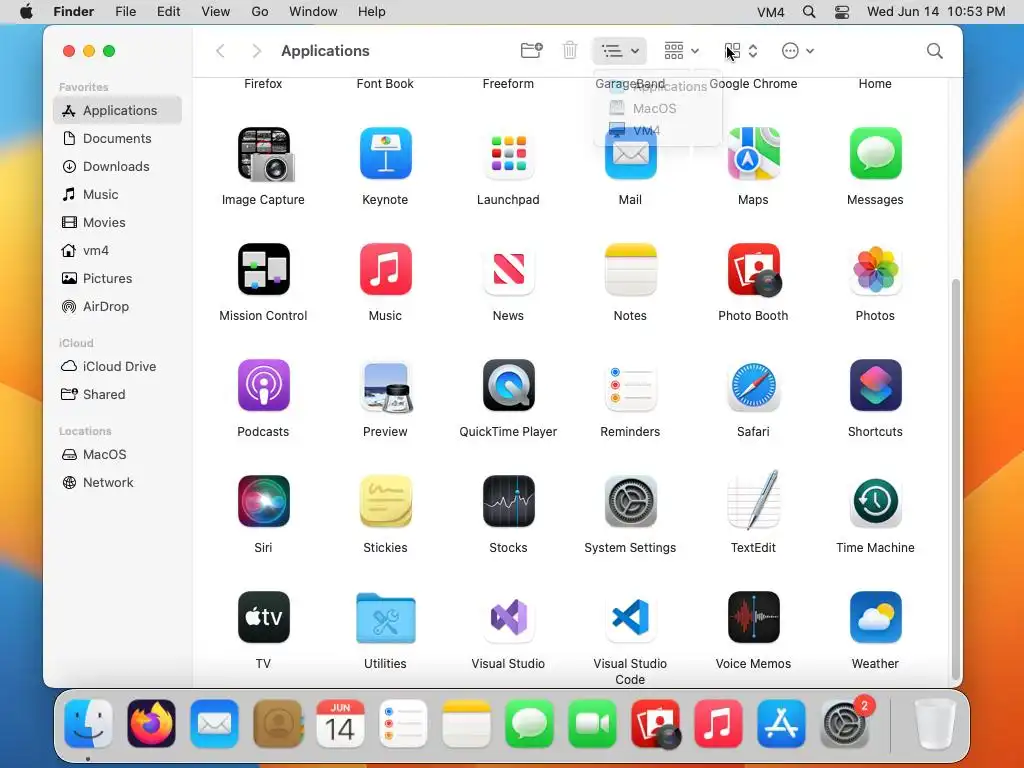Open Network in the sidebar

118,483
